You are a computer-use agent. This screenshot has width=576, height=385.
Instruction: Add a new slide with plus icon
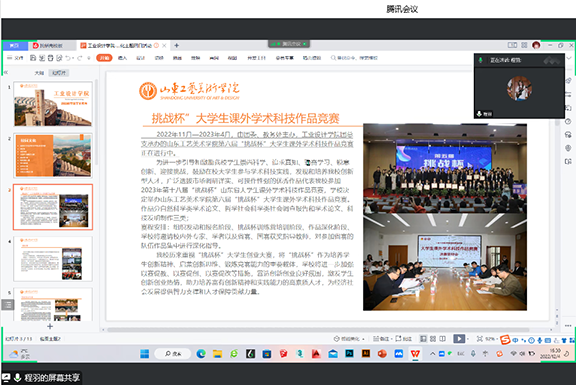click(x=50, y=326)
